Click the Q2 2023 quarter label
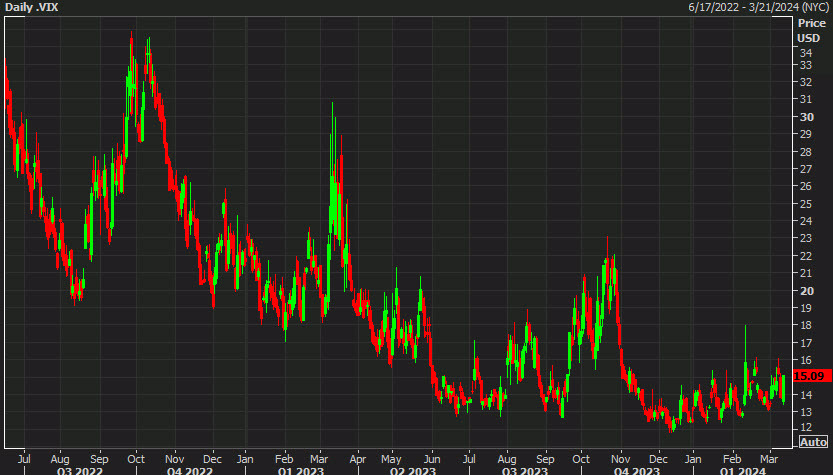Viewport: 833px width, 475px height. (413, 471)
